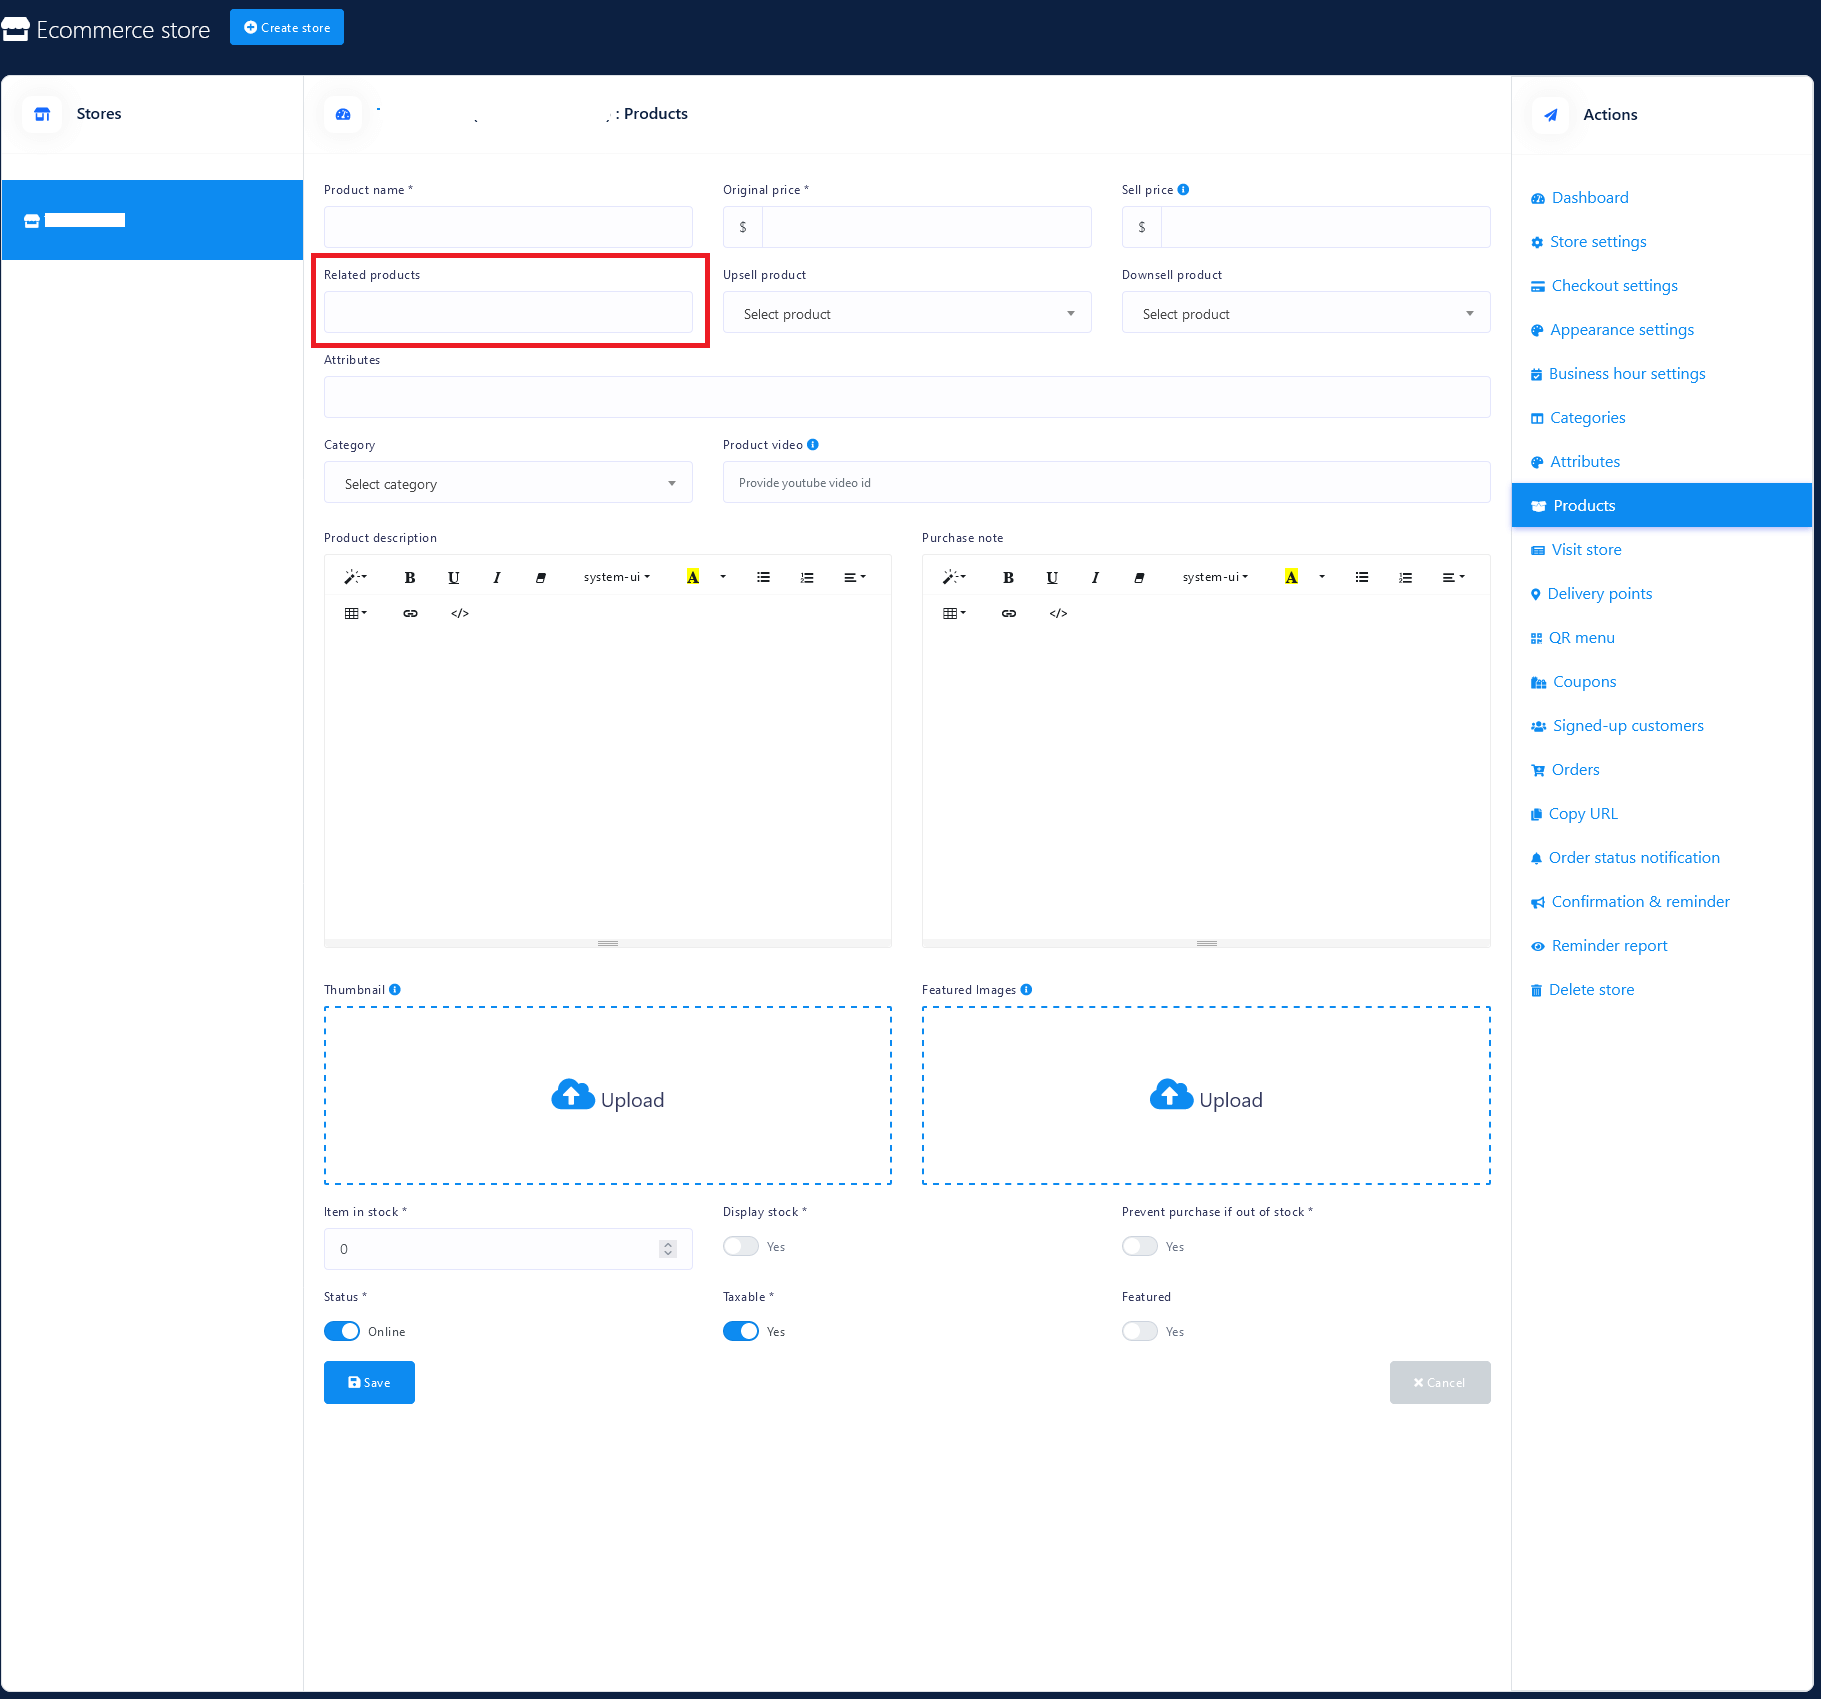The height and width of the screenshot is (1699, 1821).
Task: Click the Create store button
Action: click(287, 27)
